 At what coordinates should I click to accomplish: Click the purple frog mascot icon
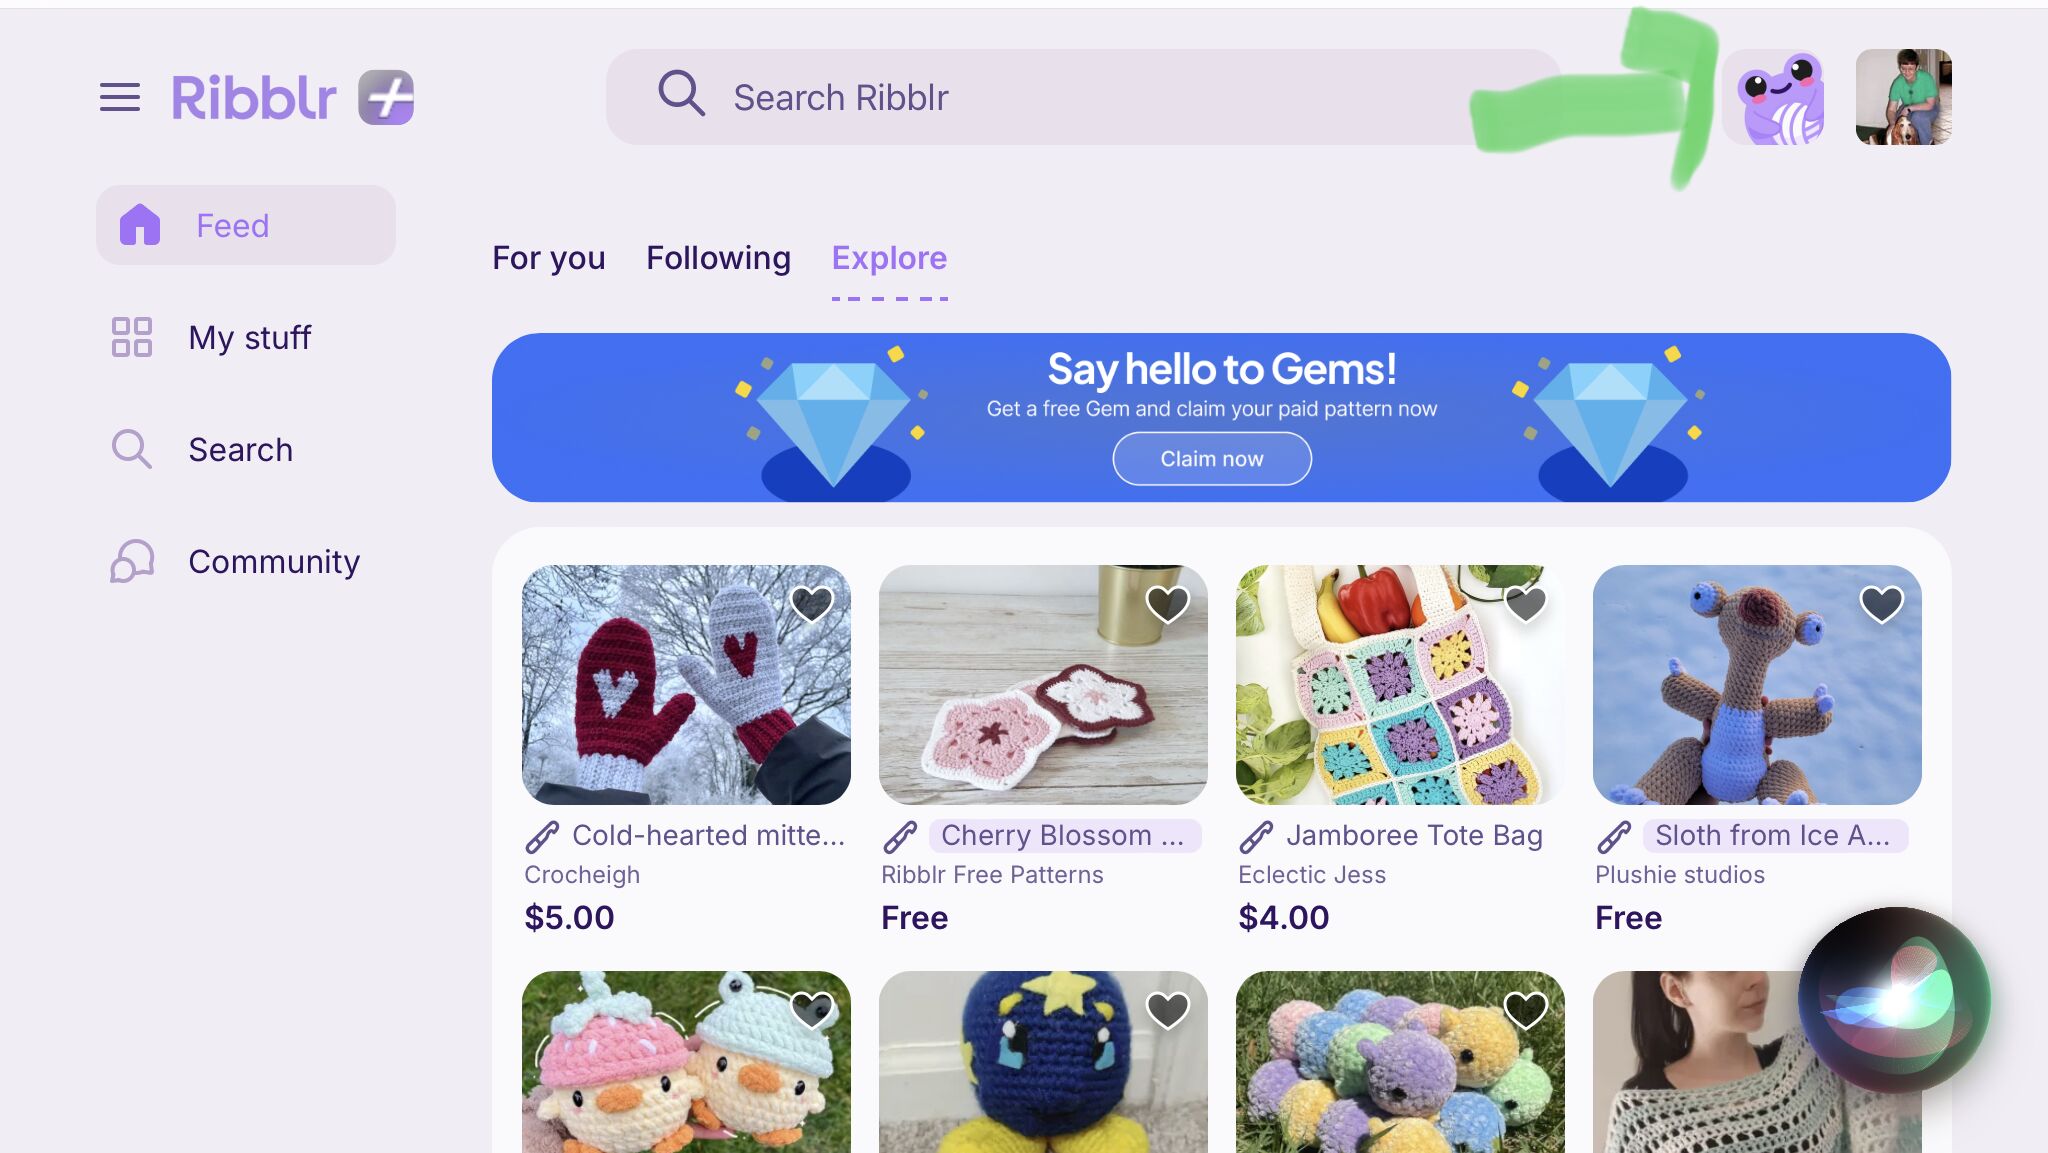(1779, 98)
